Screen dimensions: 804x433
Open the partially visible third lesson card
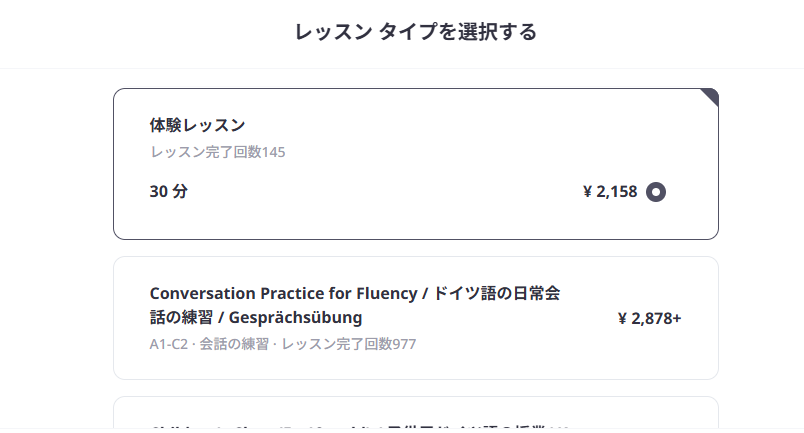coord(416,412)
